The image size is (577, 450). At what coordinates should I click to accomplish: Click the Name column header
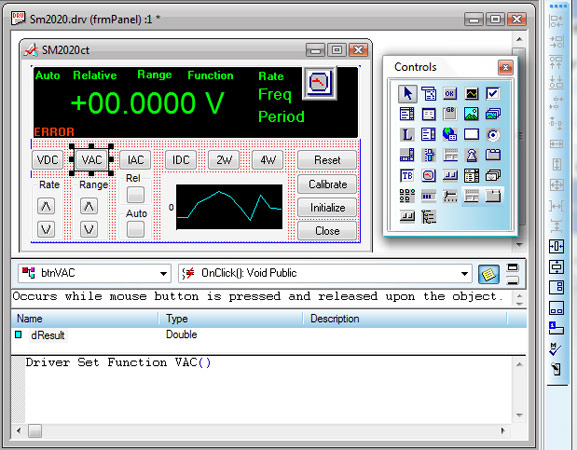coord(85,319)
